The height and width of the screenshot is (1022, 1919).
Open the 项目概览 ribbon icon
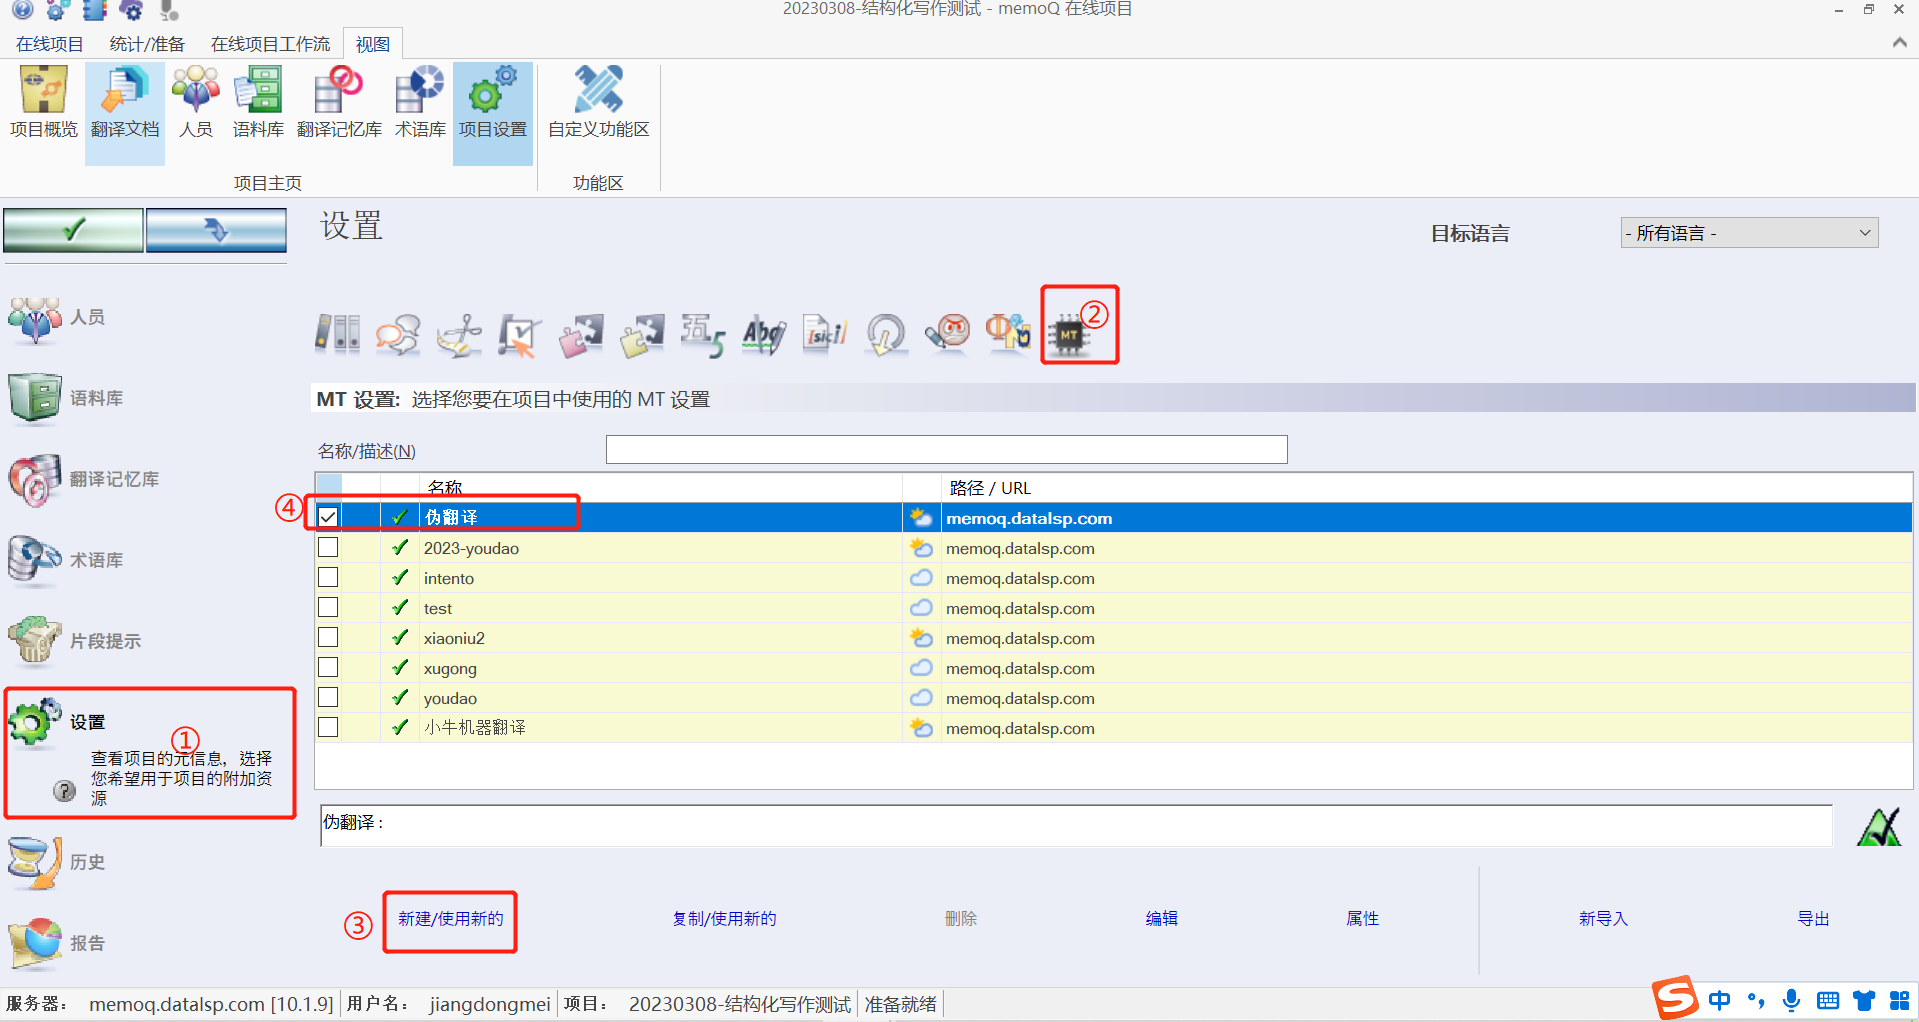pos(43,104)
